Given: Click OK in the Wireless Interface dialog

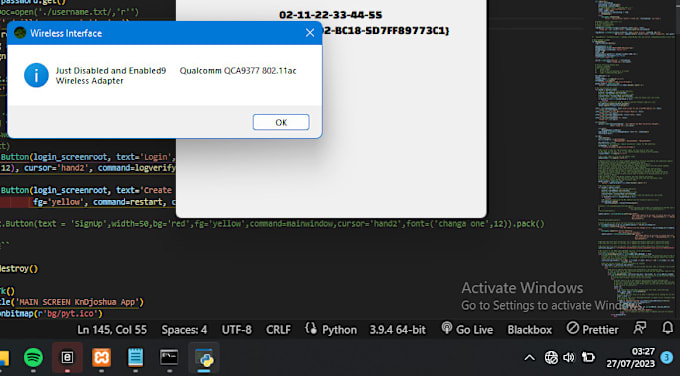Looking at the screenshot, I should pos(281,122).
